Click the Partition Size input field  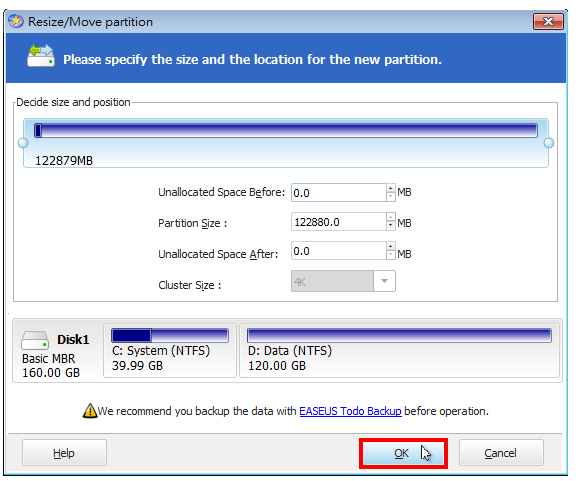pos(339,222)
